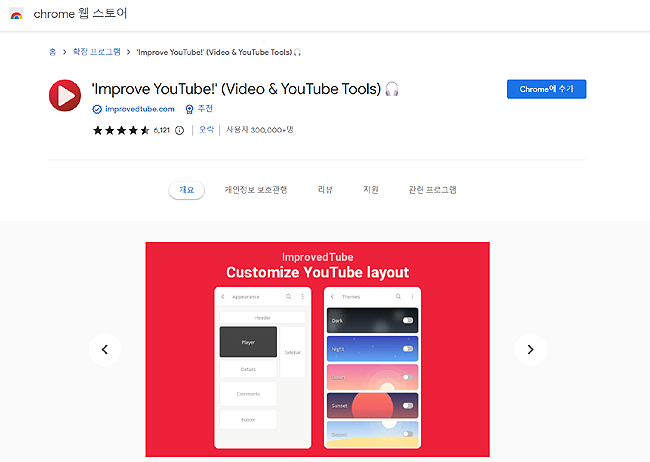Select the 개요 tab
Screen dimensions: 650x462
pyautogui.click(x=187, y=190)
